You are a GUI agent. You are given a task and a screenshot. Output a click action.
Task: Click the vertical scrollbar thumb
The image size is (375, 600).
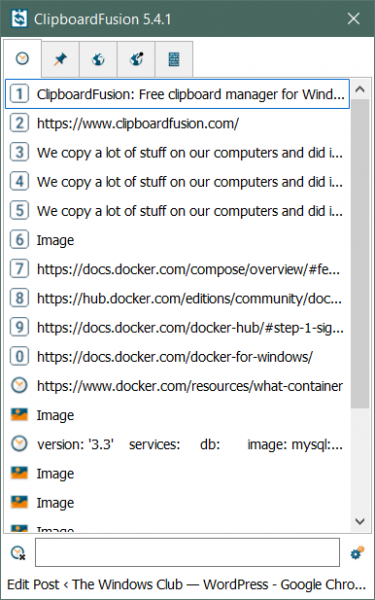pyautogui.click(x=360, y=253)
